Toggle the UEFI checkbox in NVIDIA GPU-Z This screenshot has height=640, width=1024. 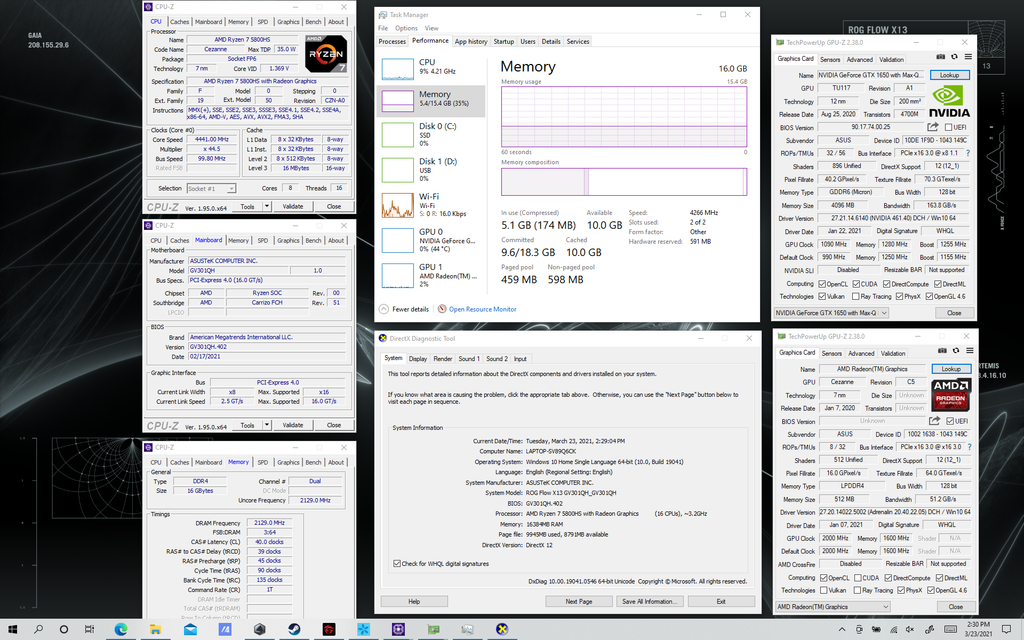(x=948, y=127)
